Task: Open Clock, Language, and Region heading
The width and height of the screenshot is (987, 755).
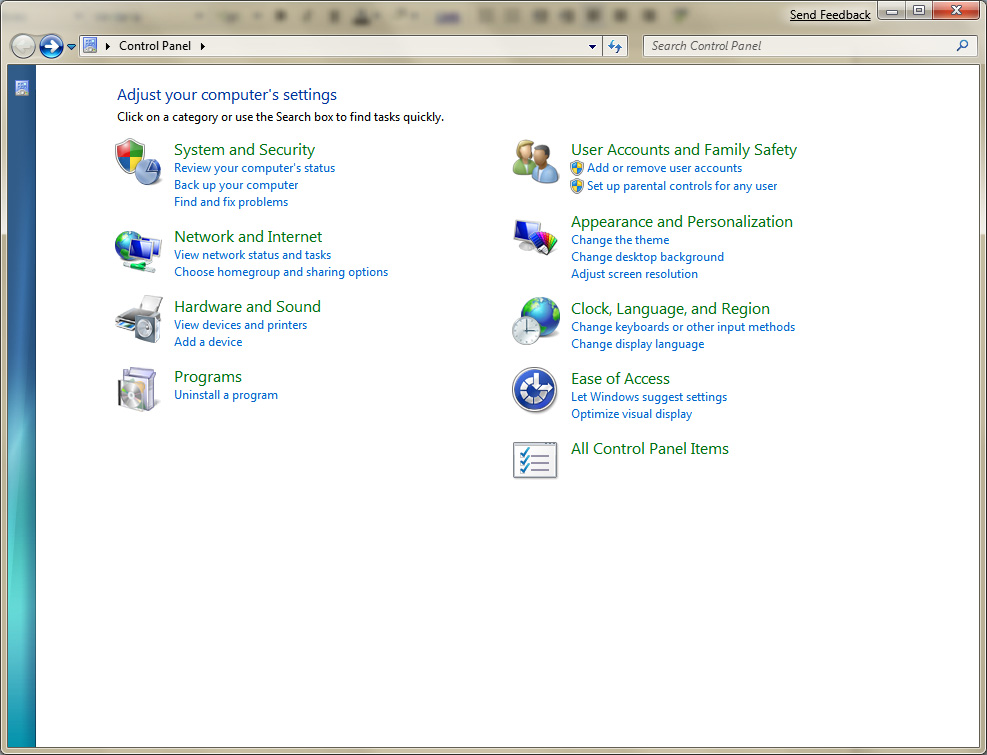Action: pyautogui.click(x=670, y=309)
